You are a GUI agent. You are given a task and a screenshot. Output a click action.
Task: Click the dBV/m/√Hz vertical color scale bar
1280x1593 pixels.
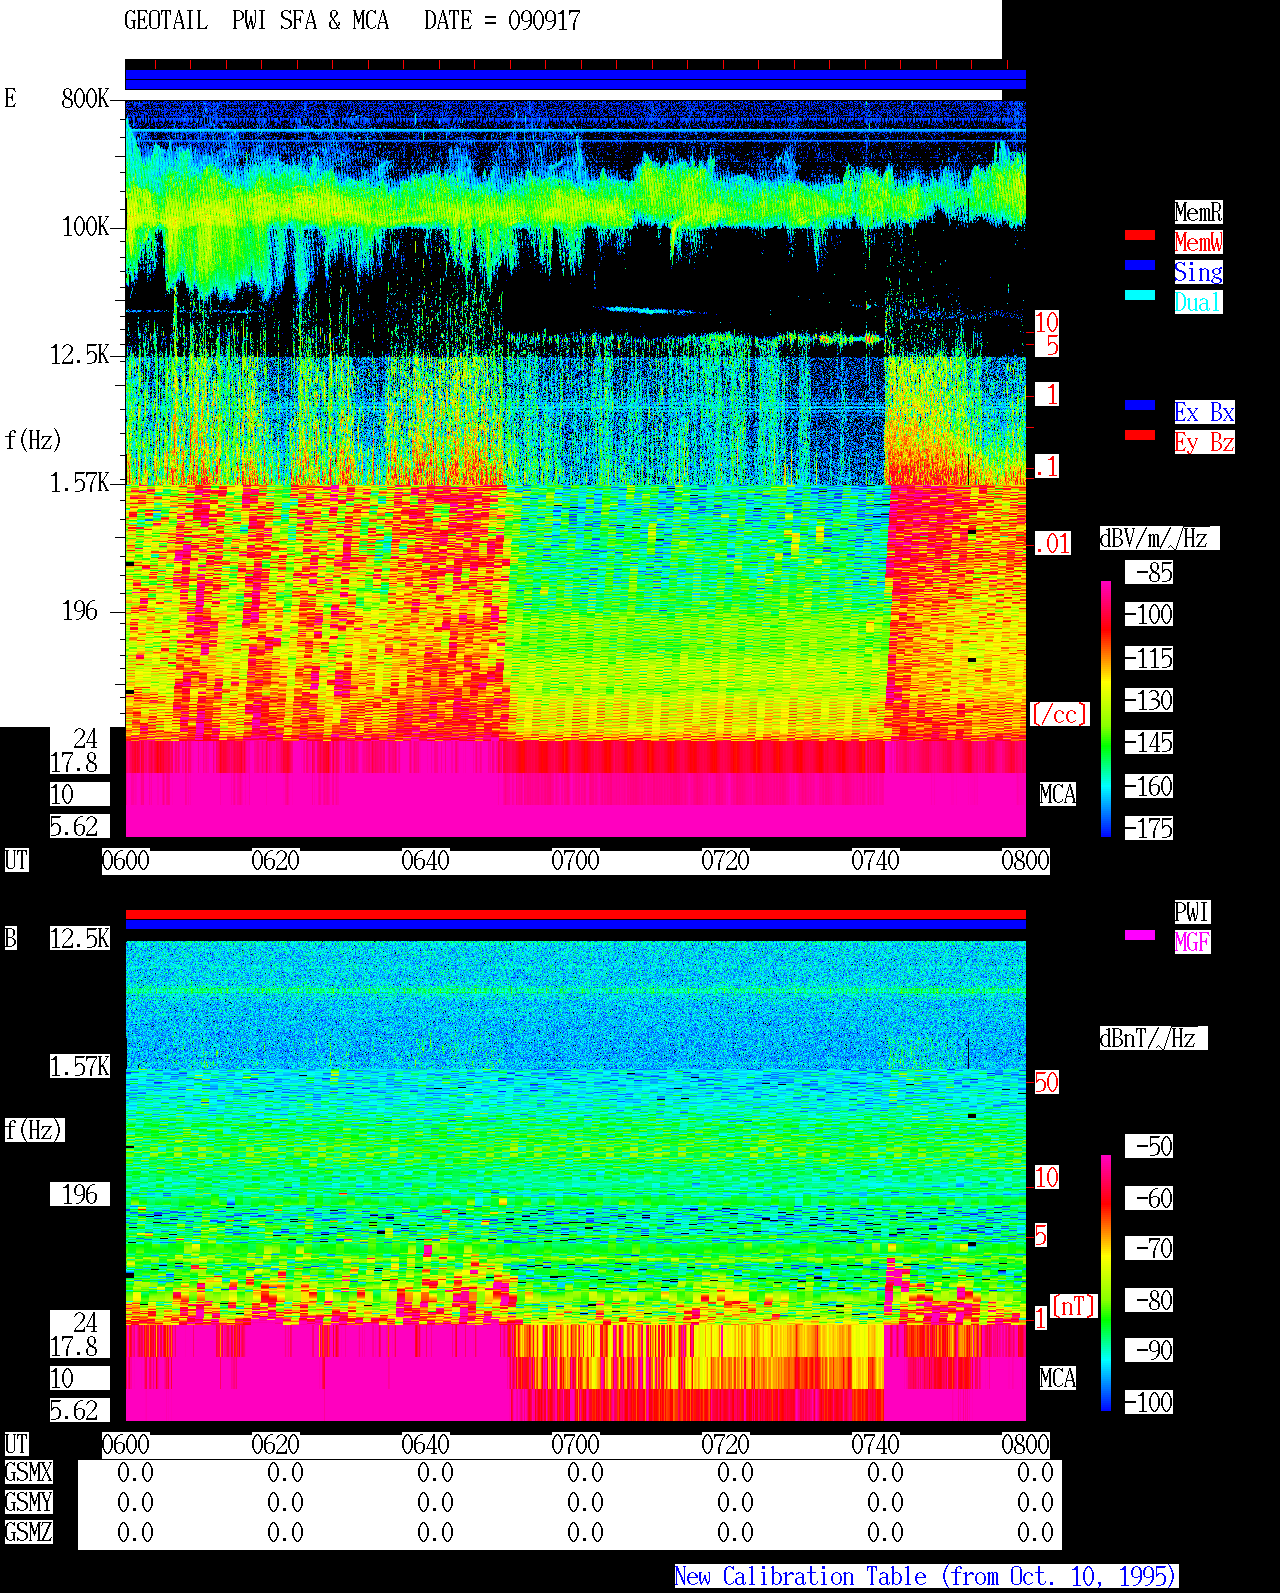(1106, 708)
